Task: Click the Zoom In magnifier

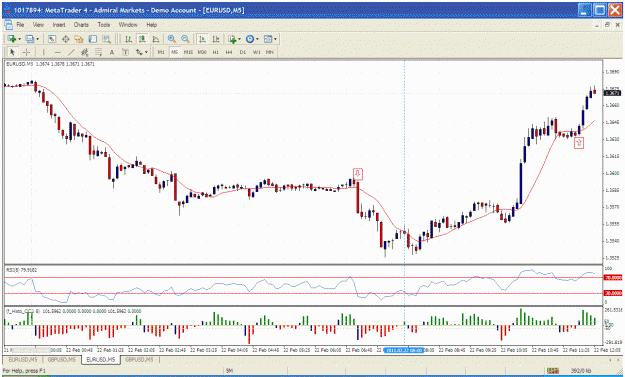Action: [x=172, y=39]
